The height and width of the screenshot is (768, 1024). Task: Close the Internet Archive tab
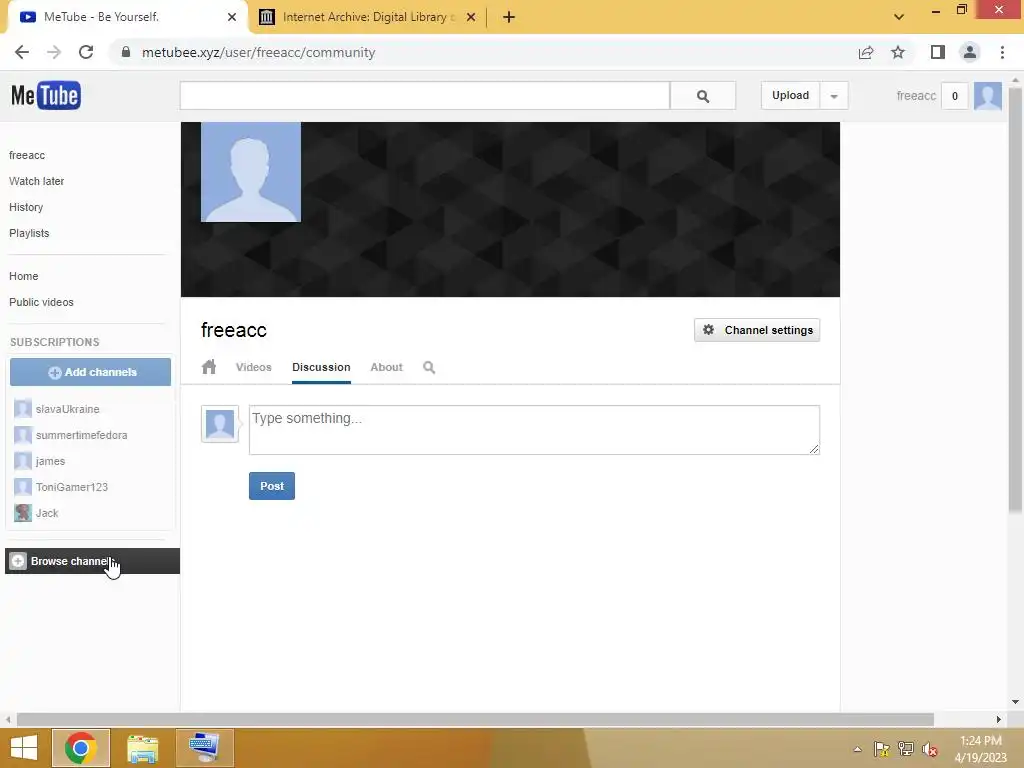point(471,17)
